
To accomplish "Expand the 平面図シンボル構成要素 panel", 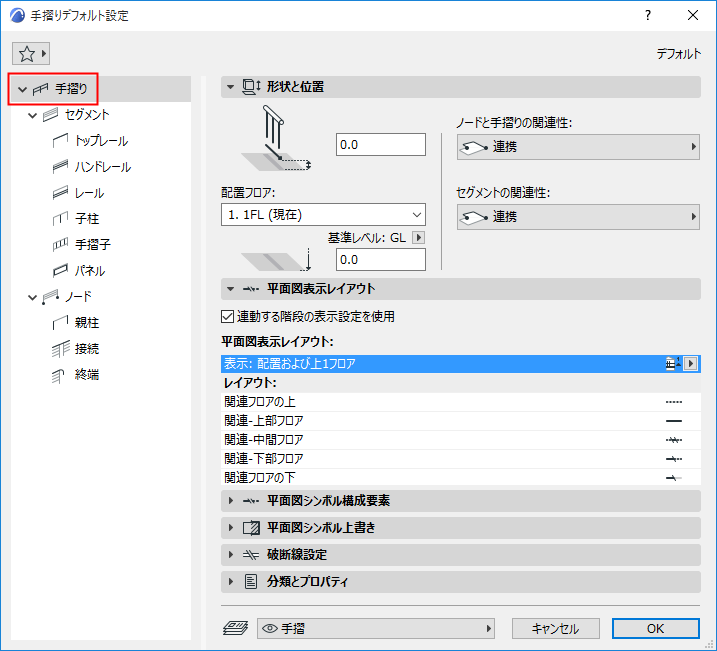I will (x=230, y=501).
